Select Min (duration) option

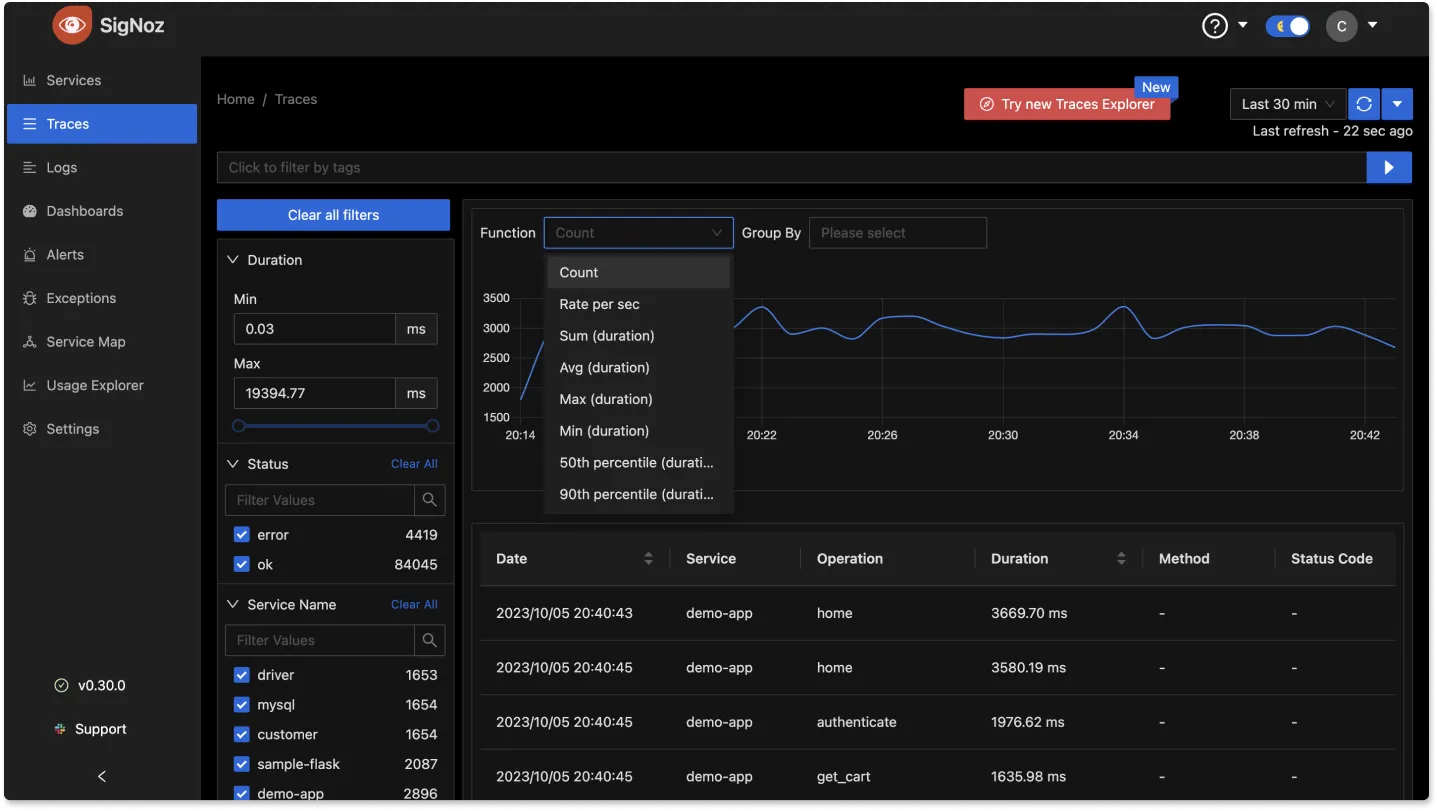click(x=639, y=431)
